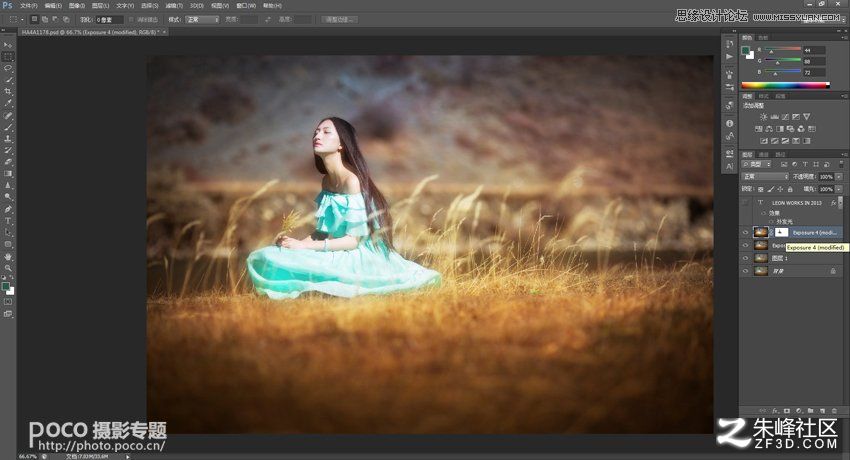Click the foreground color swatch in Color panel
This screenshot has height=460, width=850.
click(x=746, y=50)
